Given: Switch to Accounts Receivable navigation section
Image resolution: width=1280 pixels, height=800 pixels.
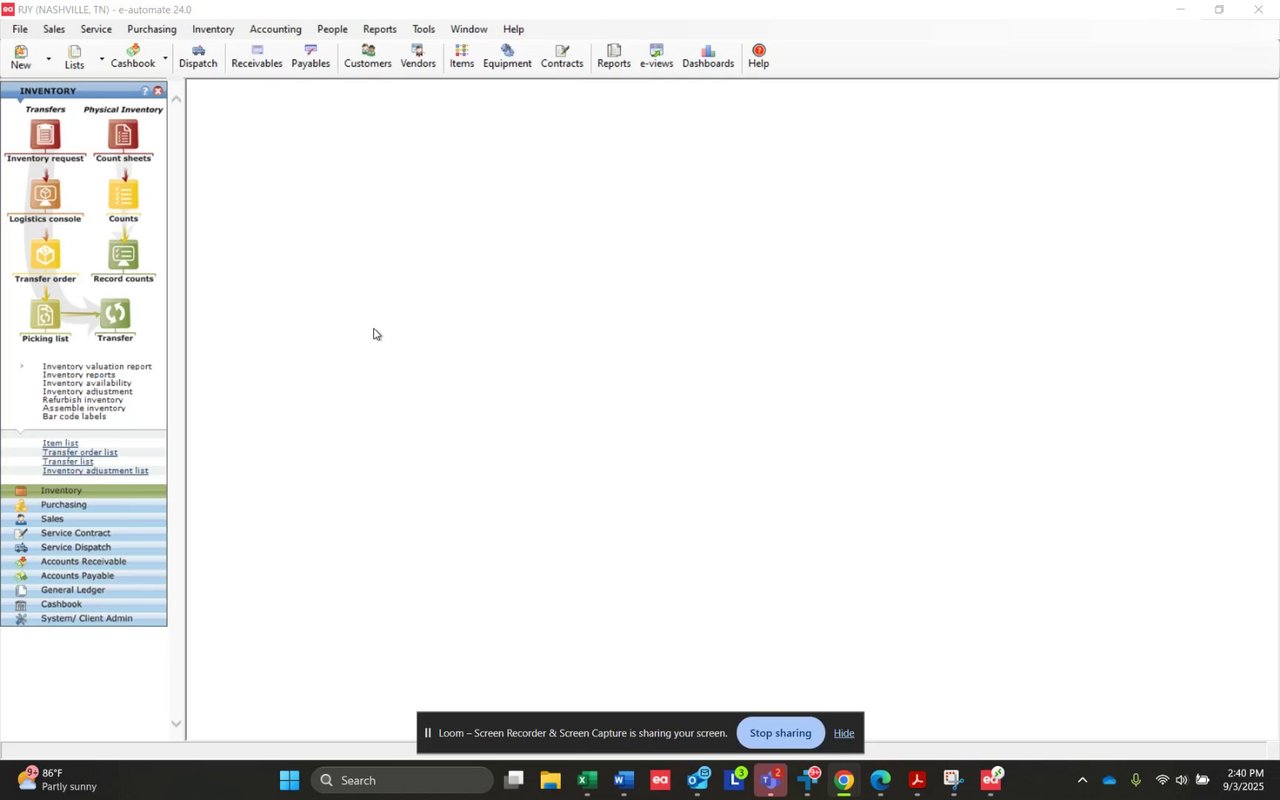Looking at the screenshot, I should (84, 561).
